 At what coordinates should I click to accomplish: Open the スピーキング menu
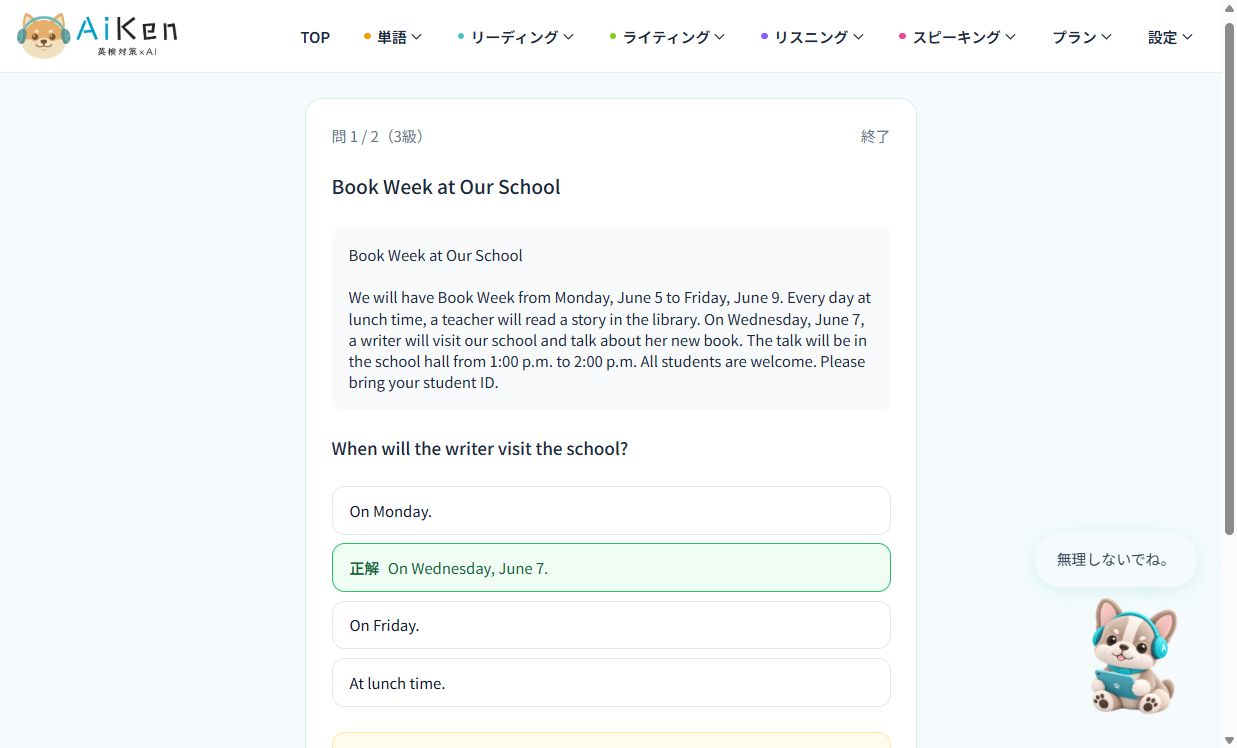pos(957,37)
